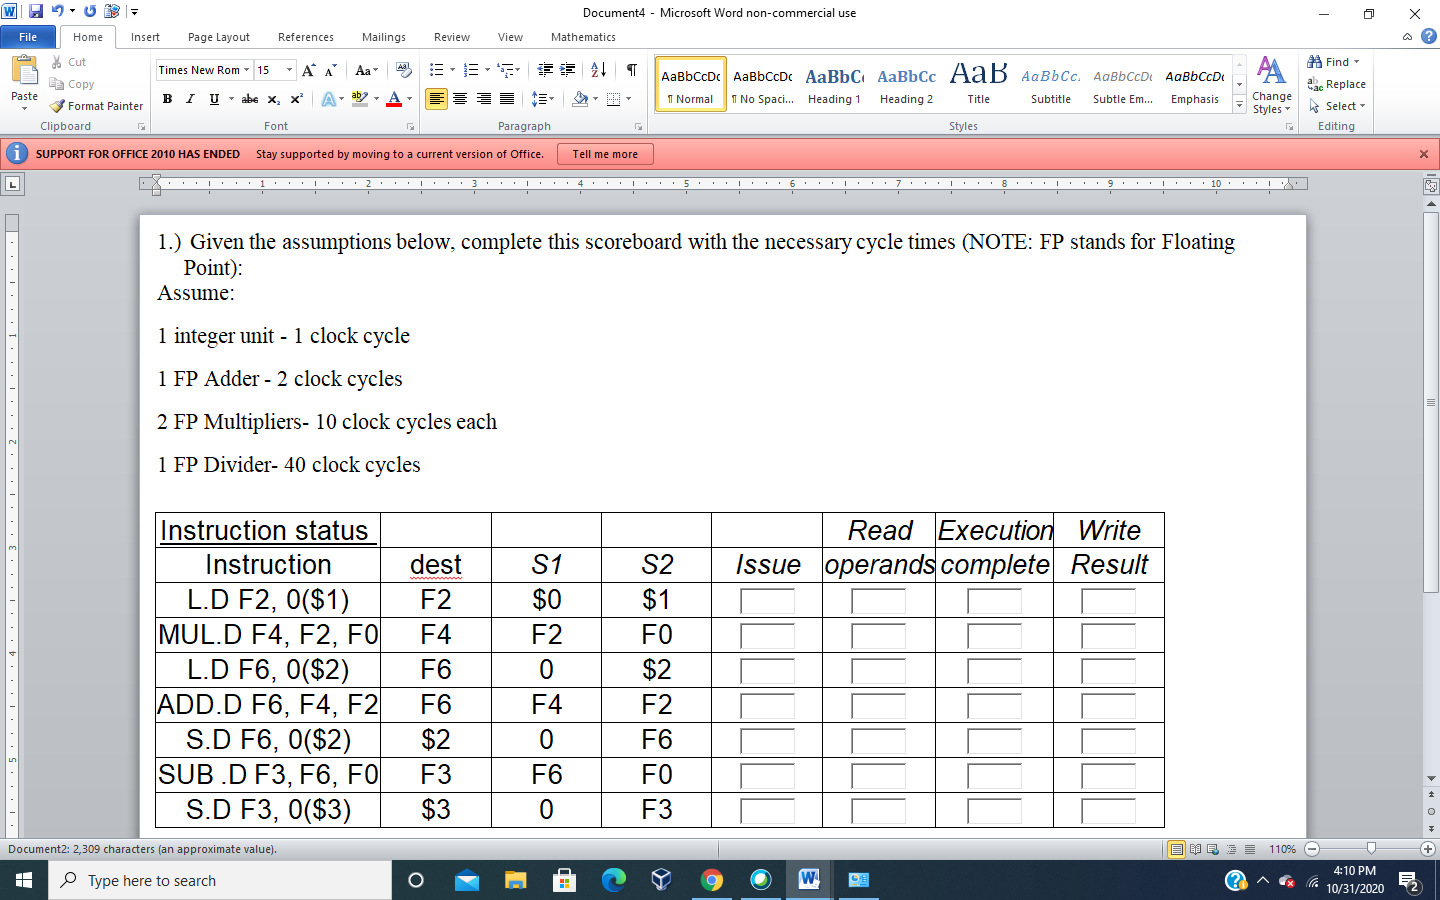Image resolution: width=1440 pixels, height=900 pixels.
Task: Toggle superscript formatting
Action: [297, 99]
